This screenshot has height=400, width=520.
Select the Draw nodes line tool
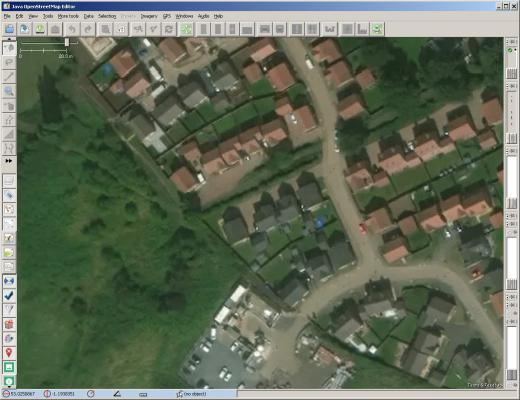pos(9,77)
